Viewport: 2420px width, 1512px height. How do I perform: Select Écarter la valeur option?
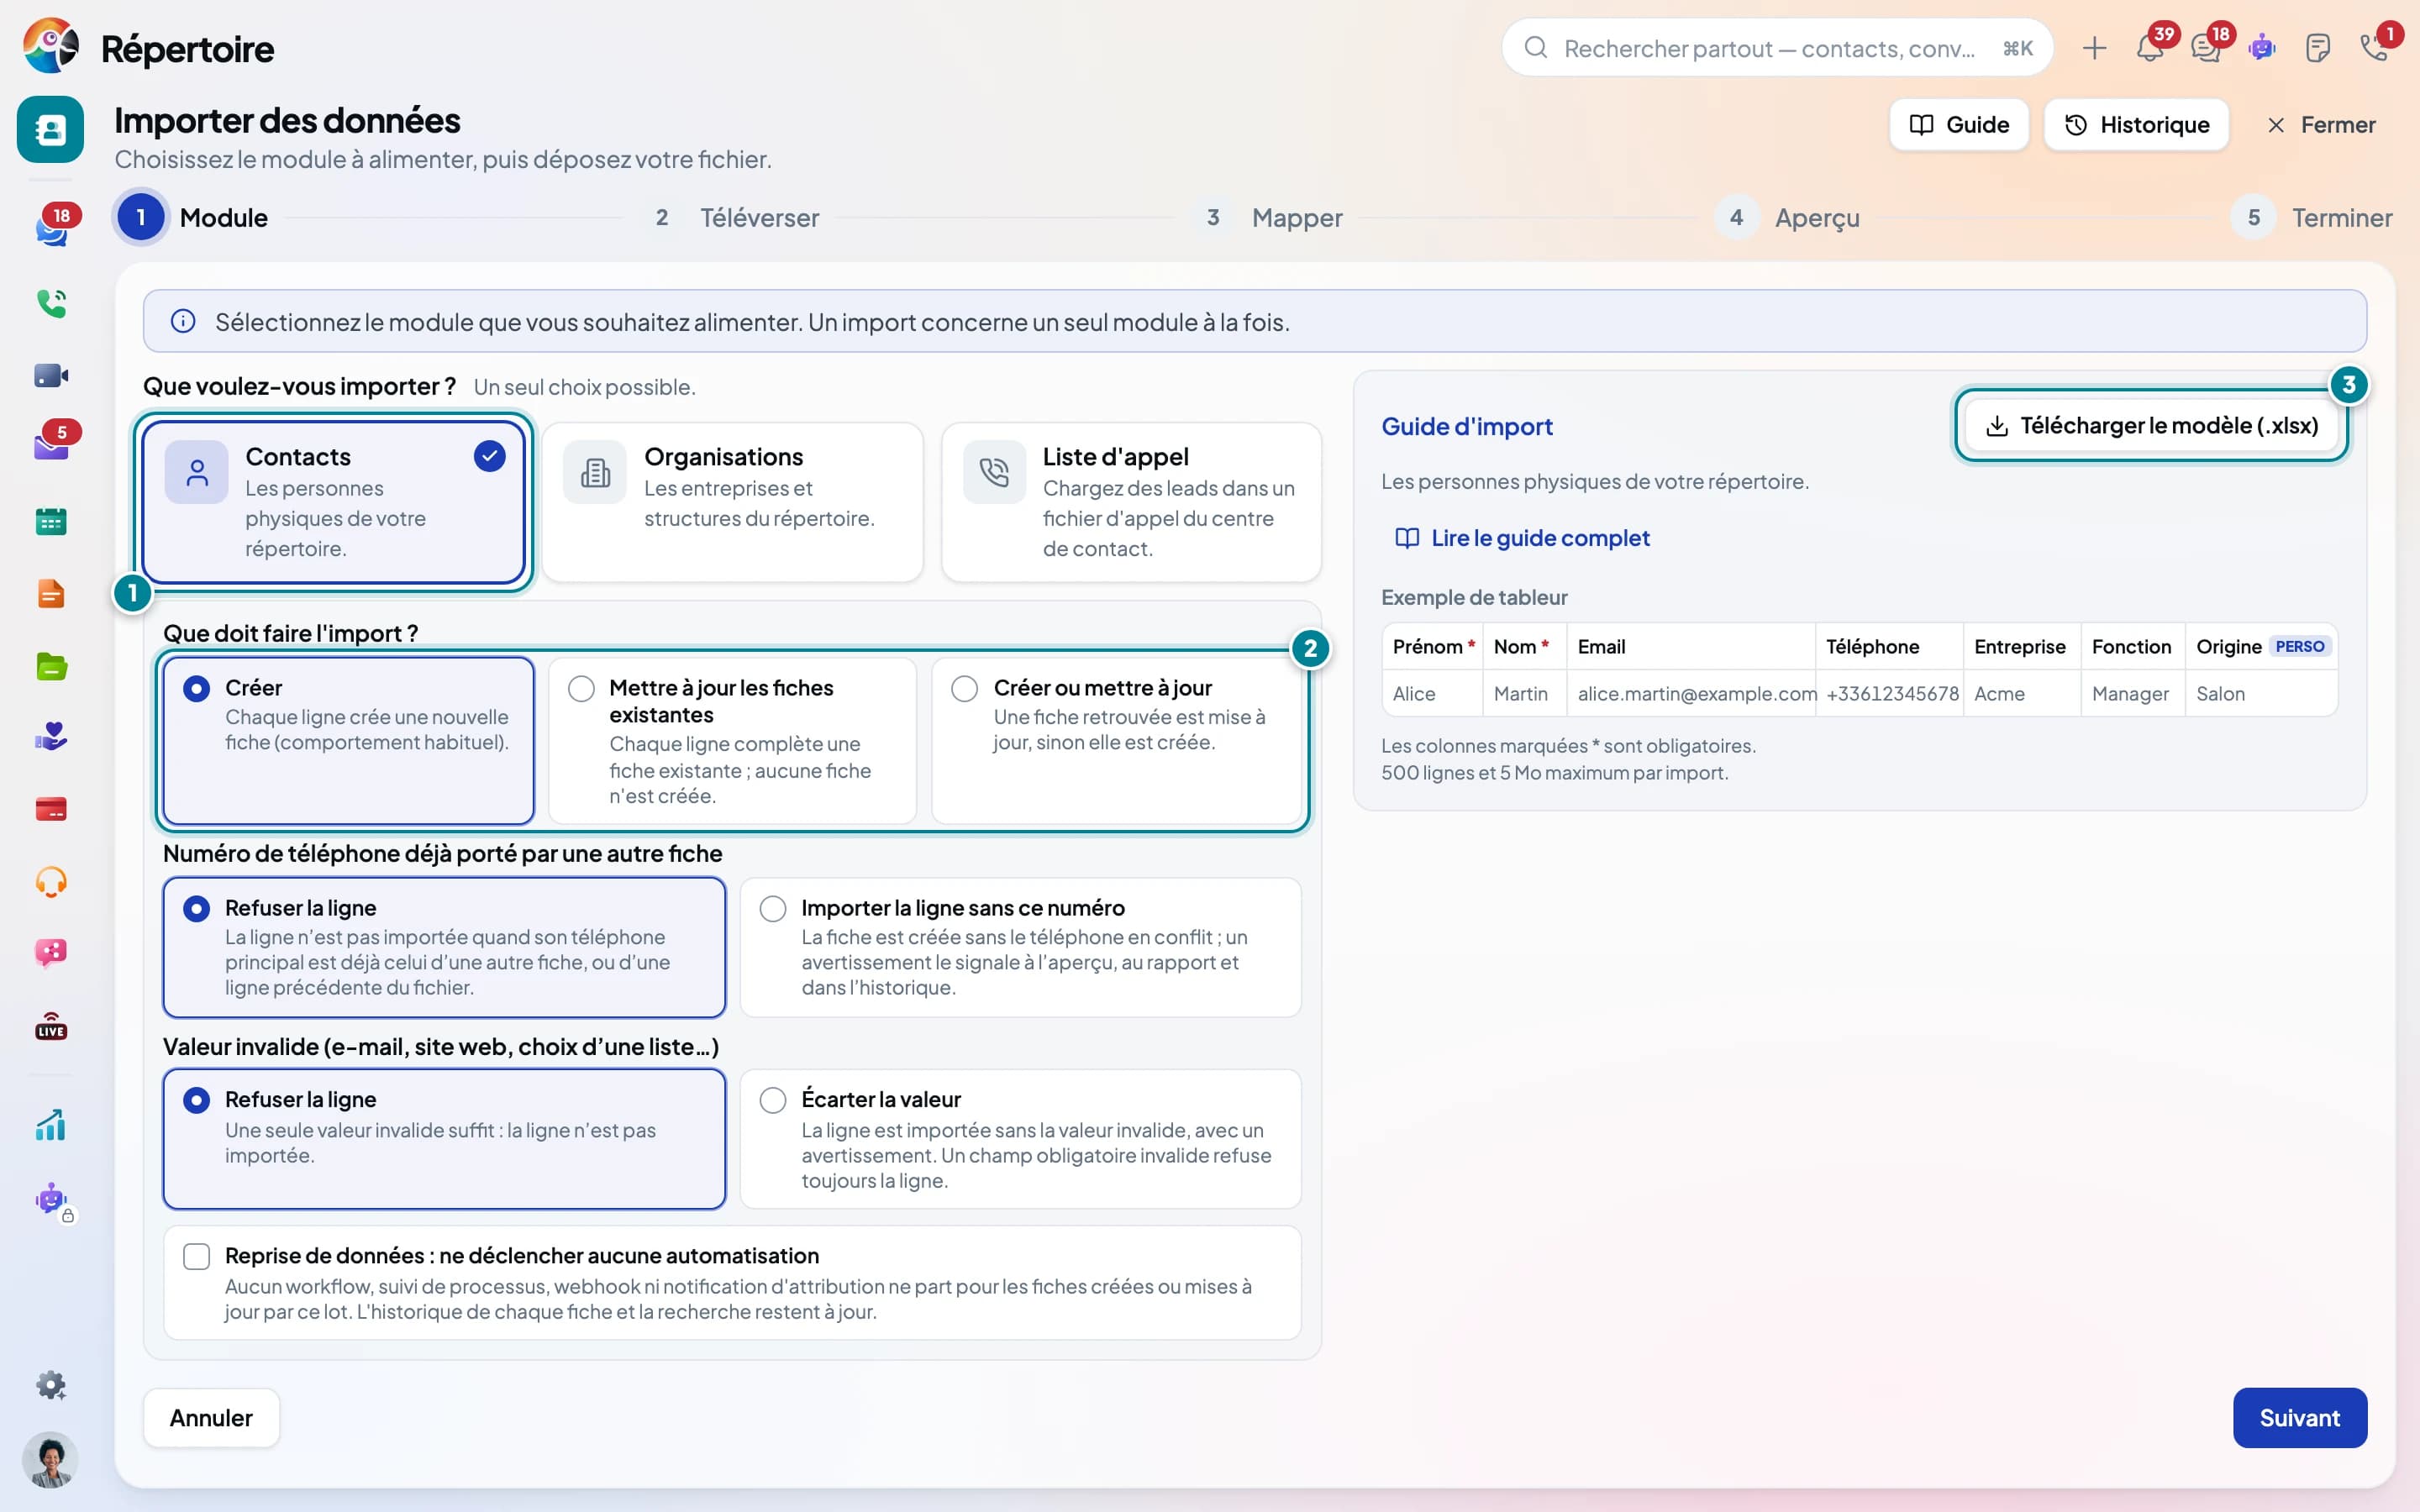coord(1020,1139)
